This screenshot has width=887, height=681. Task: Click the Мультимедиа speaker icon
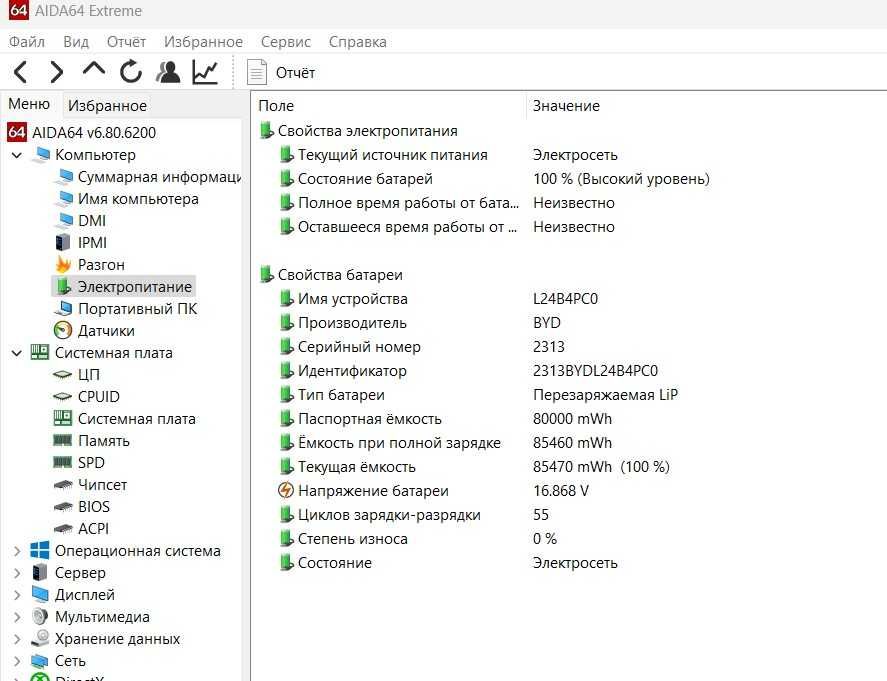[x=40, y=617]
